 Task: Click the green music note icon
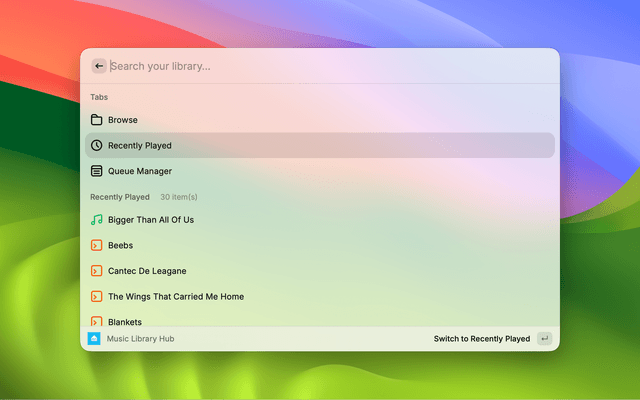click(97, 219)
